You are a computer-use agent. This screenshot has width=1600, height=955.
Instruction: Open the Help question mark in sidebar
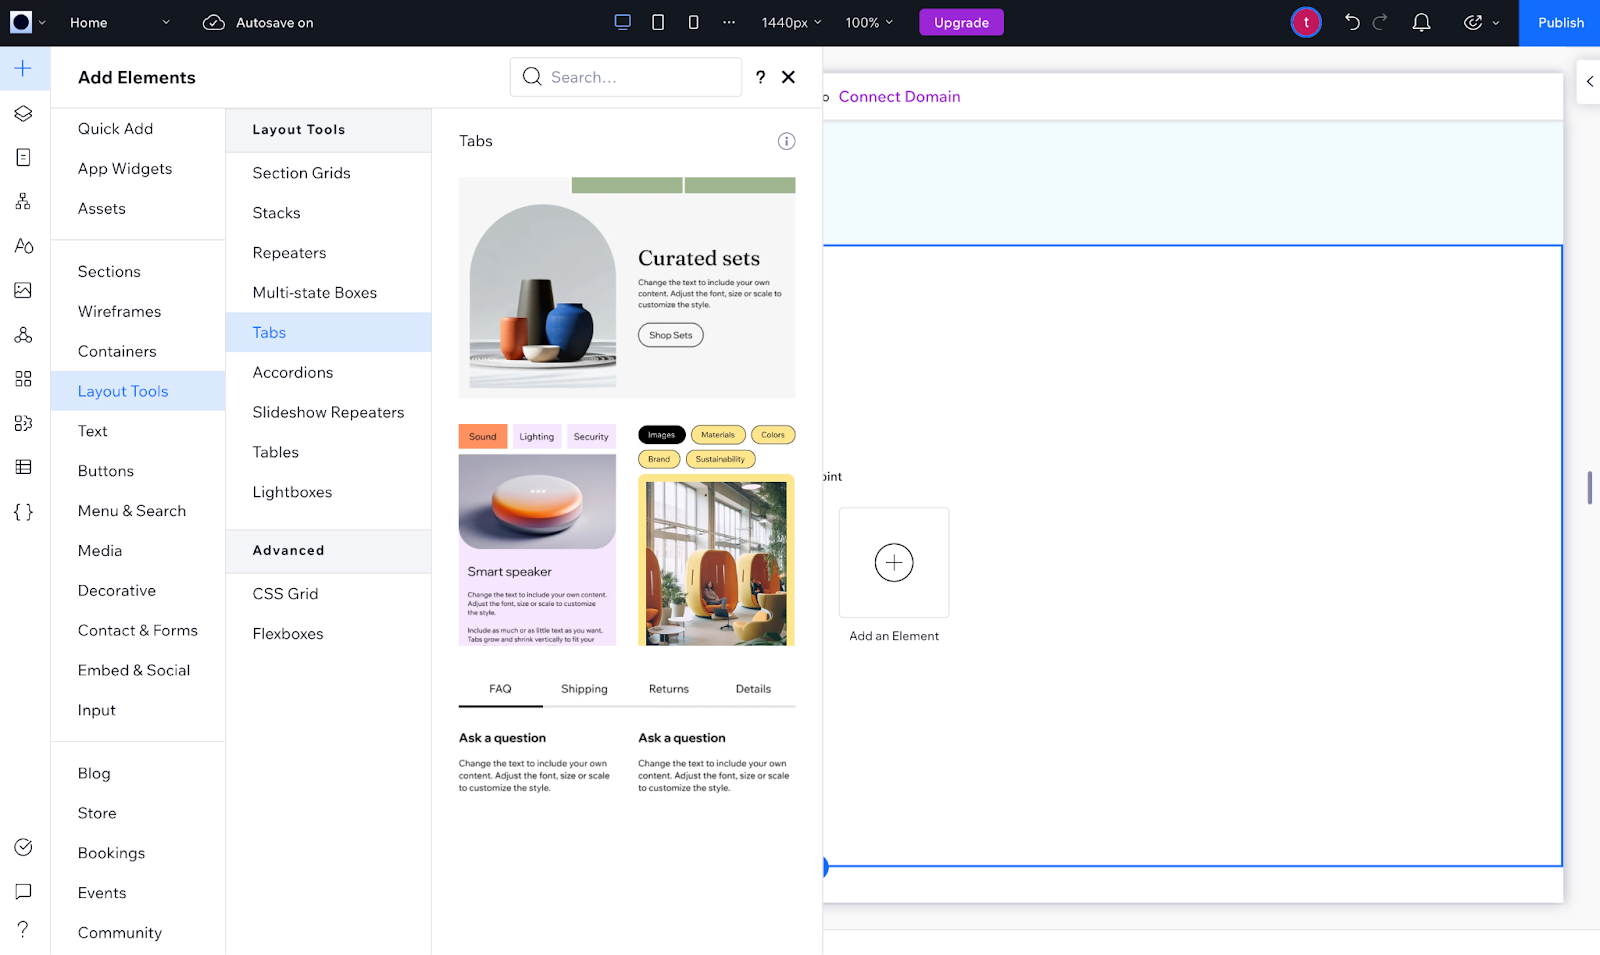23,929
